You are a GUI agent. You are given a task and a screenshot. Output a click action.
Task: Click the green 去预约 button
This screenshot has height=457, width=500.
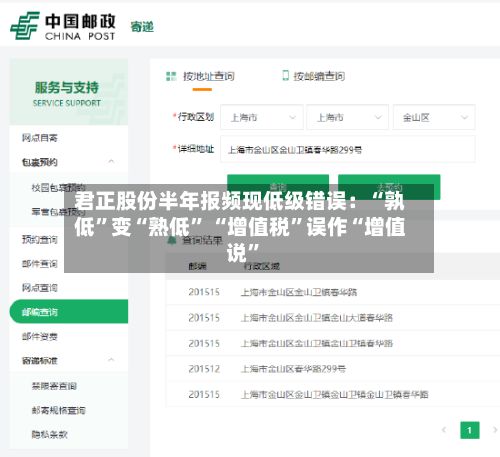[x=389, y=187]
